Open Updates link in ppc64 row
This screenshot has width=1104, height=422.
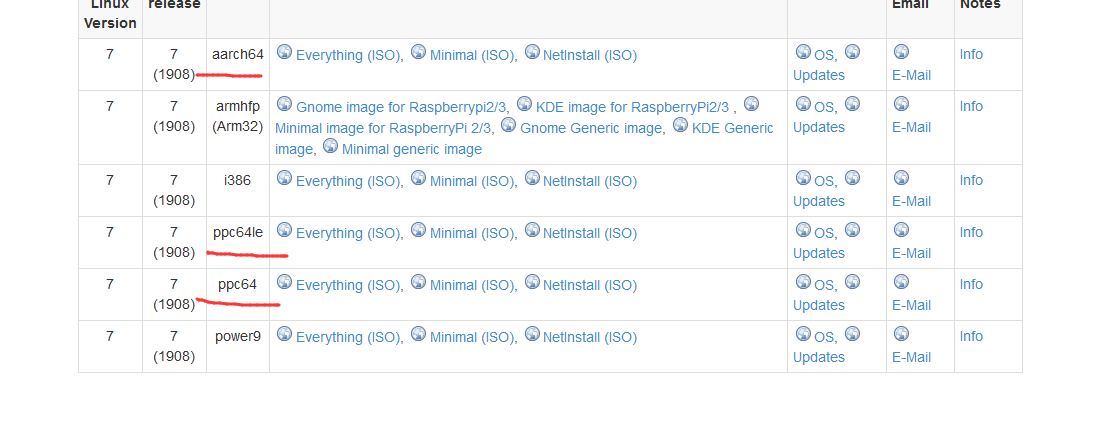(818, 305)
